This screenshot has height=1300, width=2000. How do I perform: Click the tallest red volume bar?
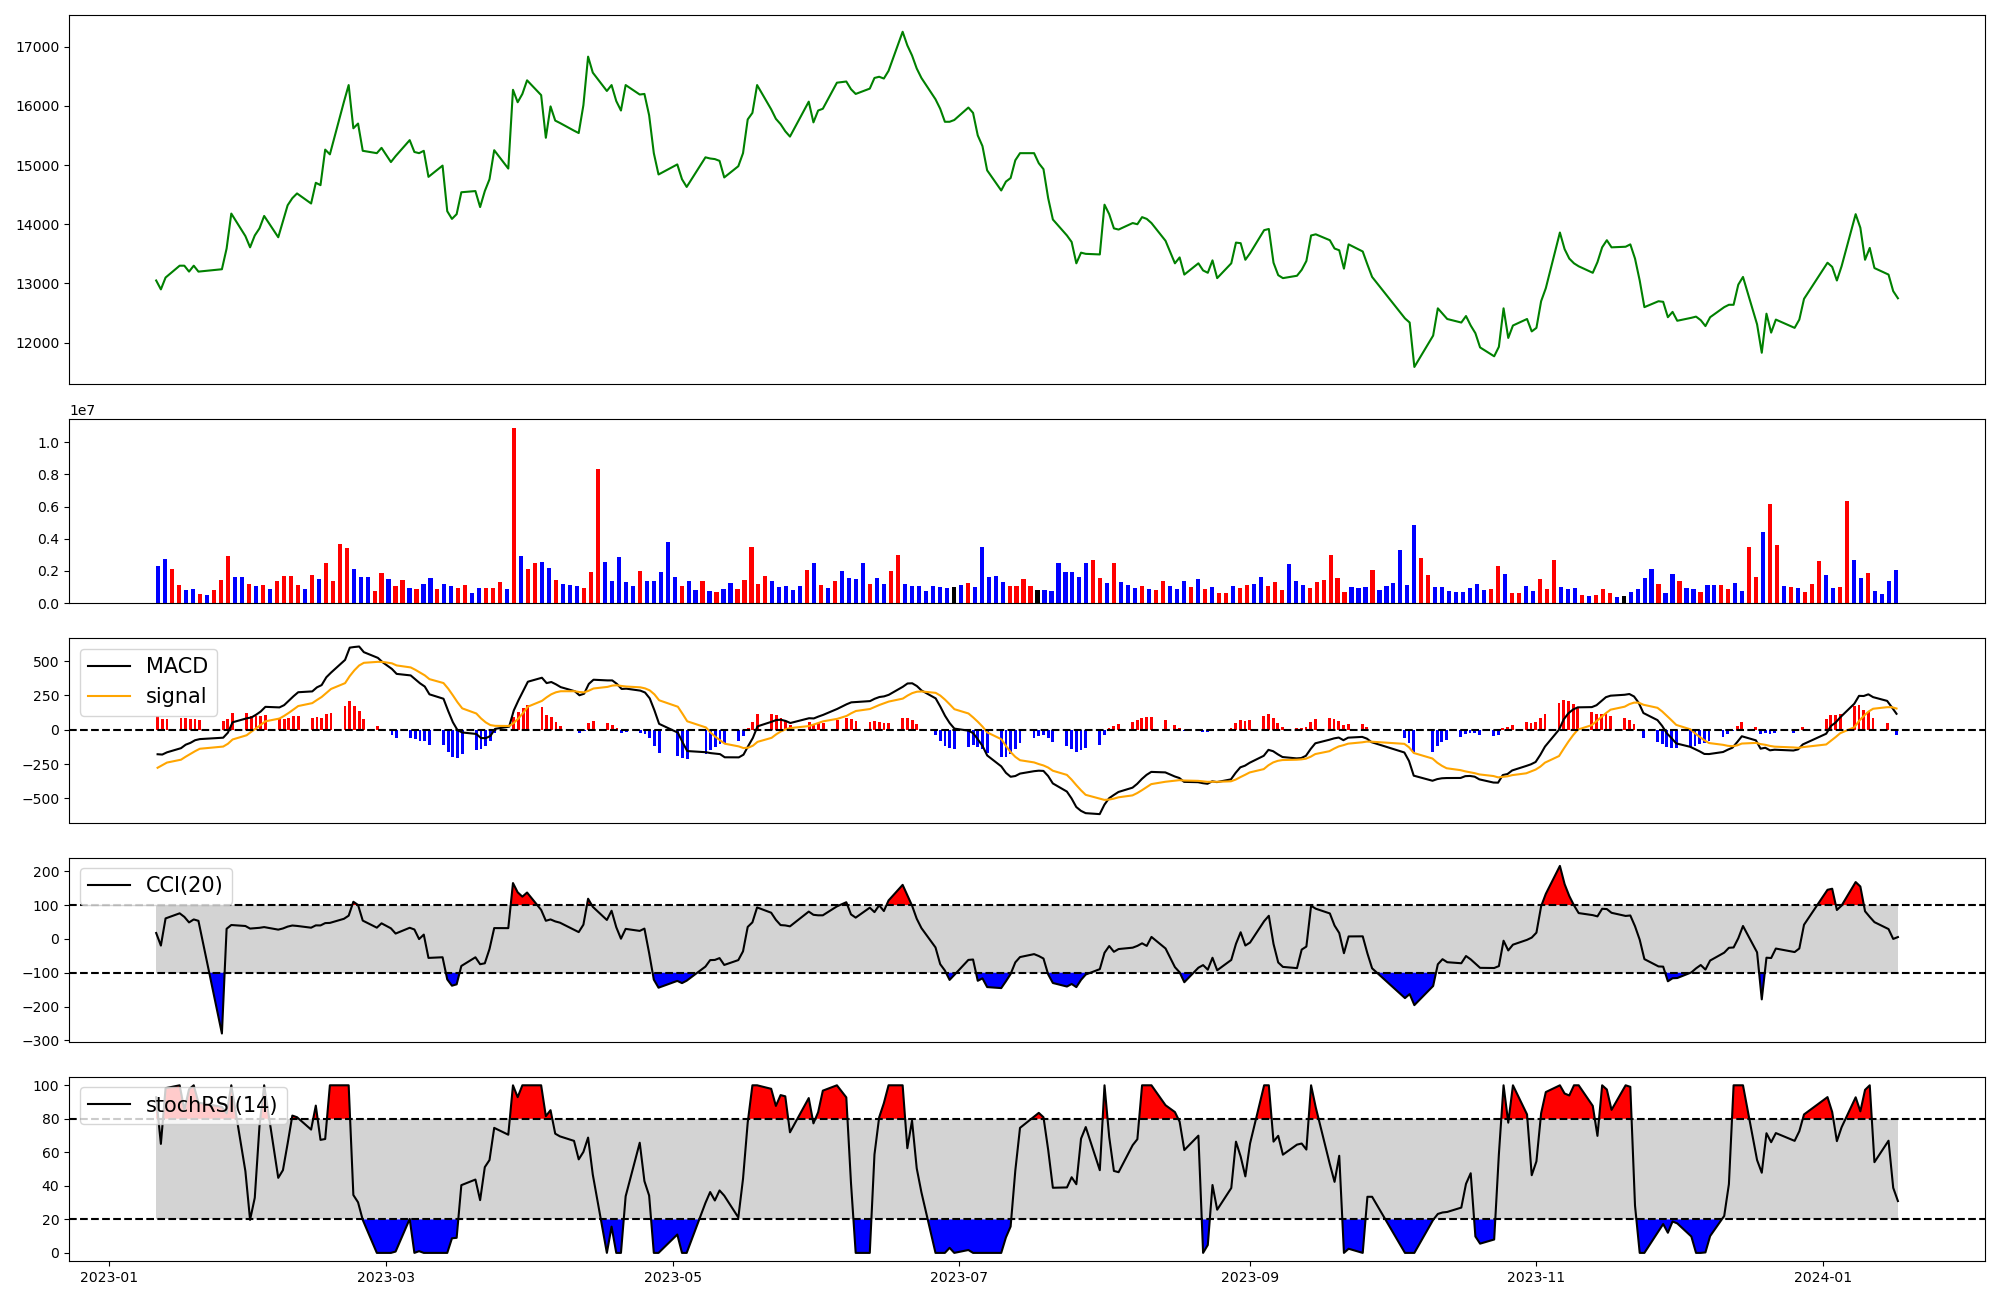coord(514,515)
